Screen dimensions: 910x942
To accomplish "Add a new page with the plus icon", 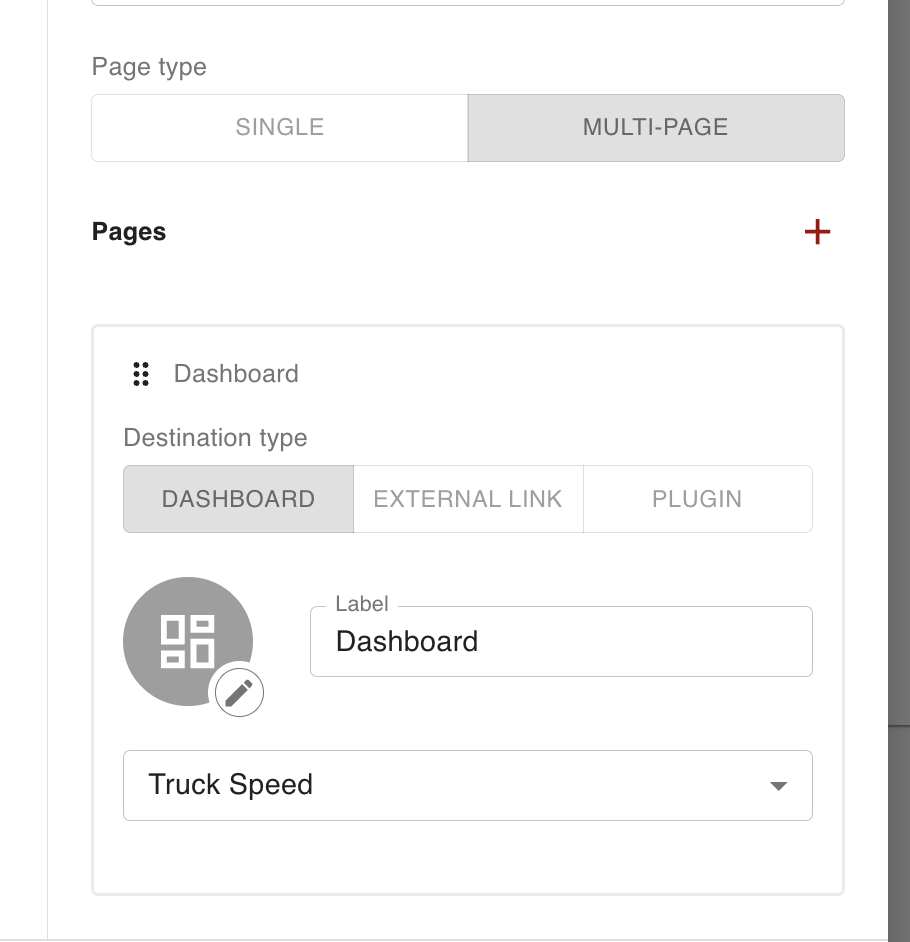I will click(817, 232).
